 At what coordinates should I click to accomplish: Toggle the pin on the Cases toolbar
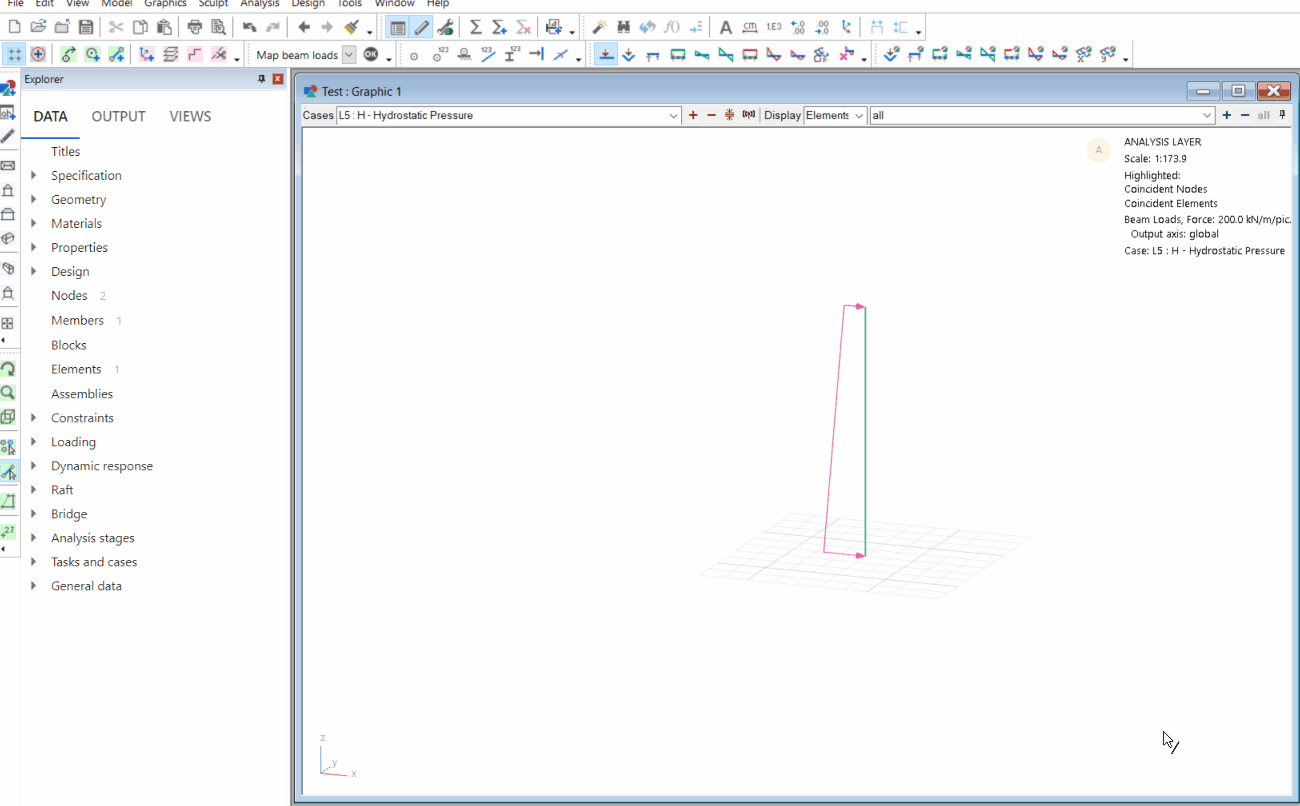[1283, 115]
